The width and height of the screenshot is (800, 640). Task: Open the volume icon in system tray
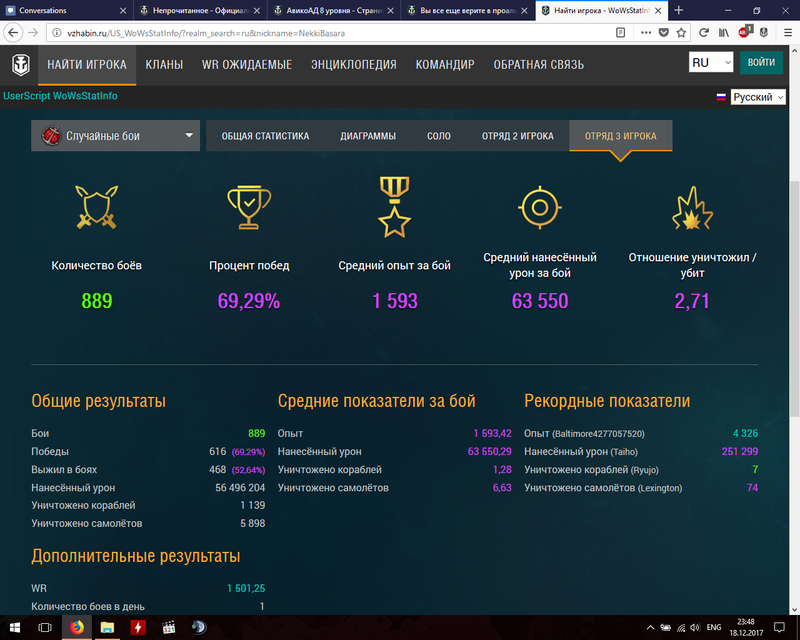point(695,627)
